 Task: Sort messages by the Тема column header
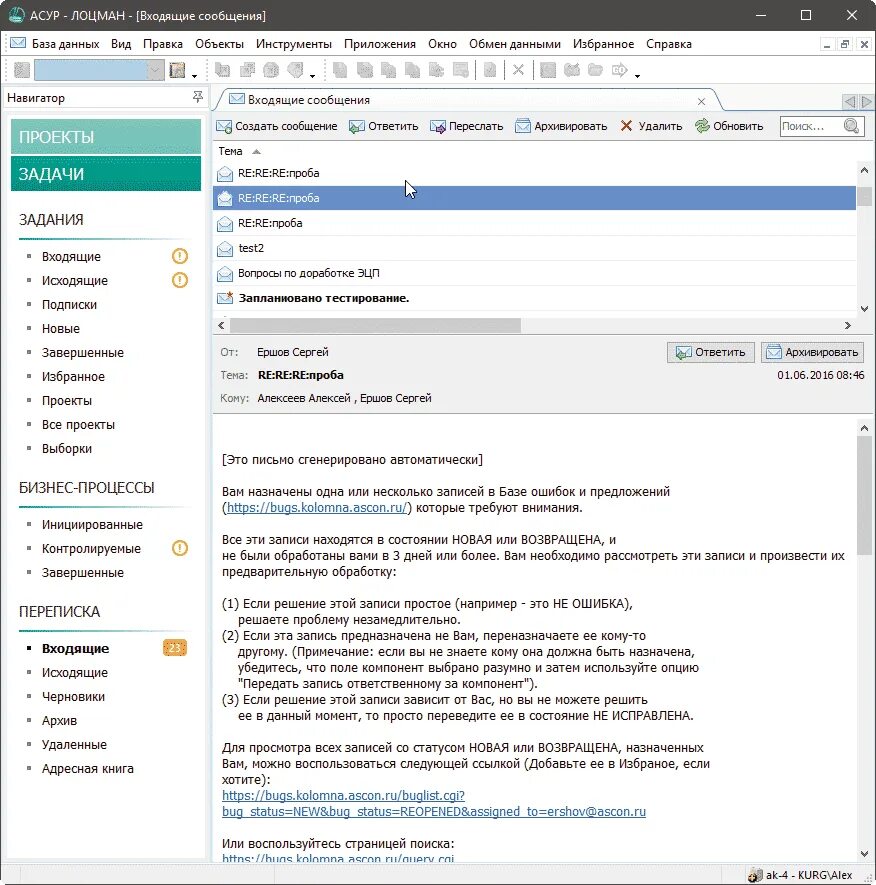click(230, 151)
